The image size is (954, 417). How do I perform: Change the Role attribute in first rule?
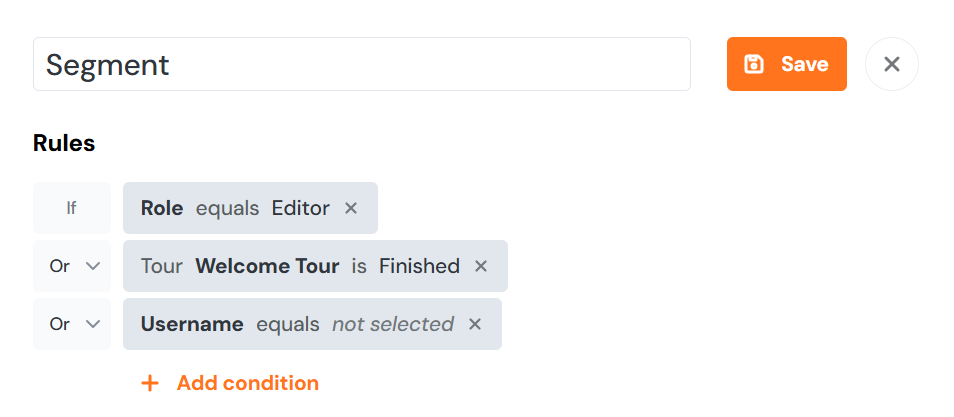(x=162, y=208)
